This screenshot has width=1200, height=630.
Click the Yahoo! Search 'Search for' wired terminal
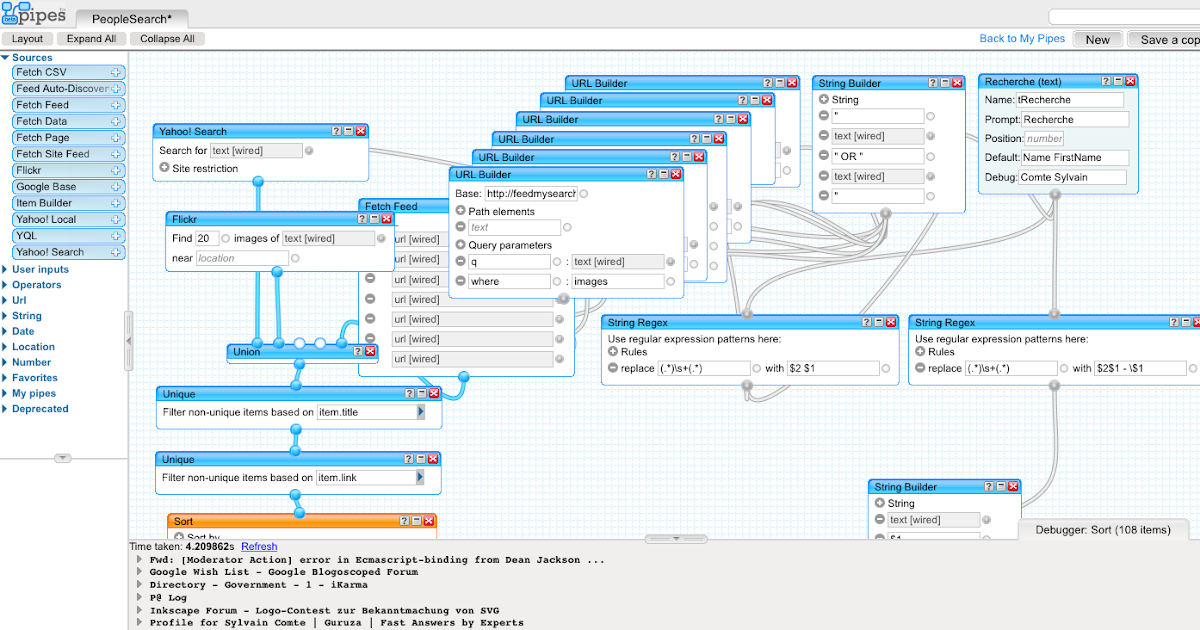309,151
